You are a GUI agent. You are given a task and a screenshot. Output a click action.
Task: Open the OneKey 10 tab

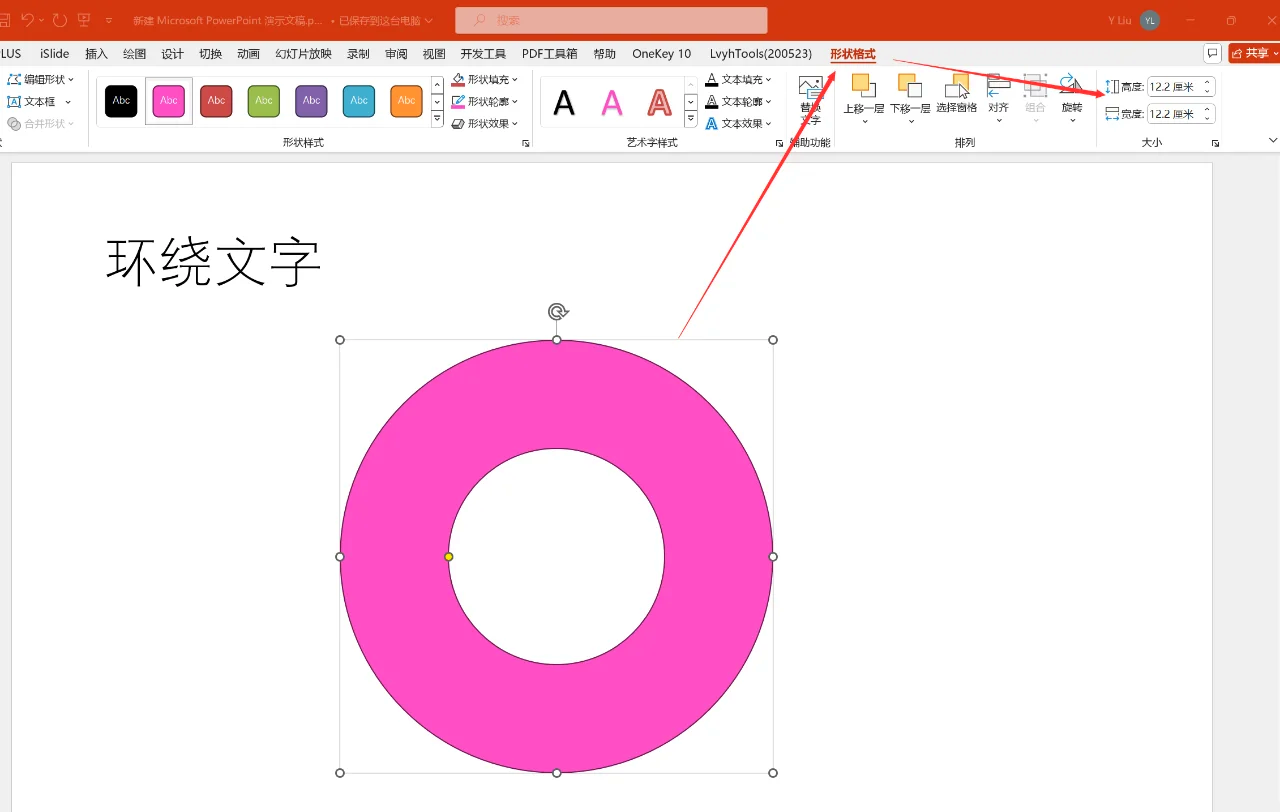[662, 54]
